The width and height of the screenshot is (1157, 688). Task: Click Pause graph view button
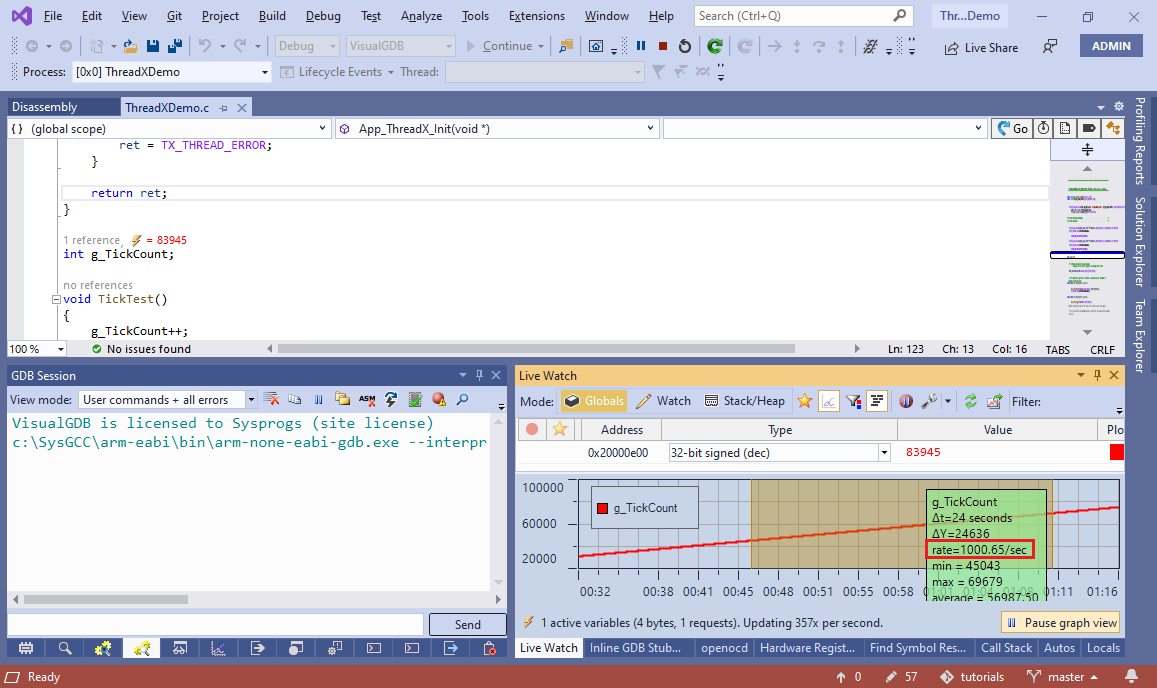coord(1060,622)
